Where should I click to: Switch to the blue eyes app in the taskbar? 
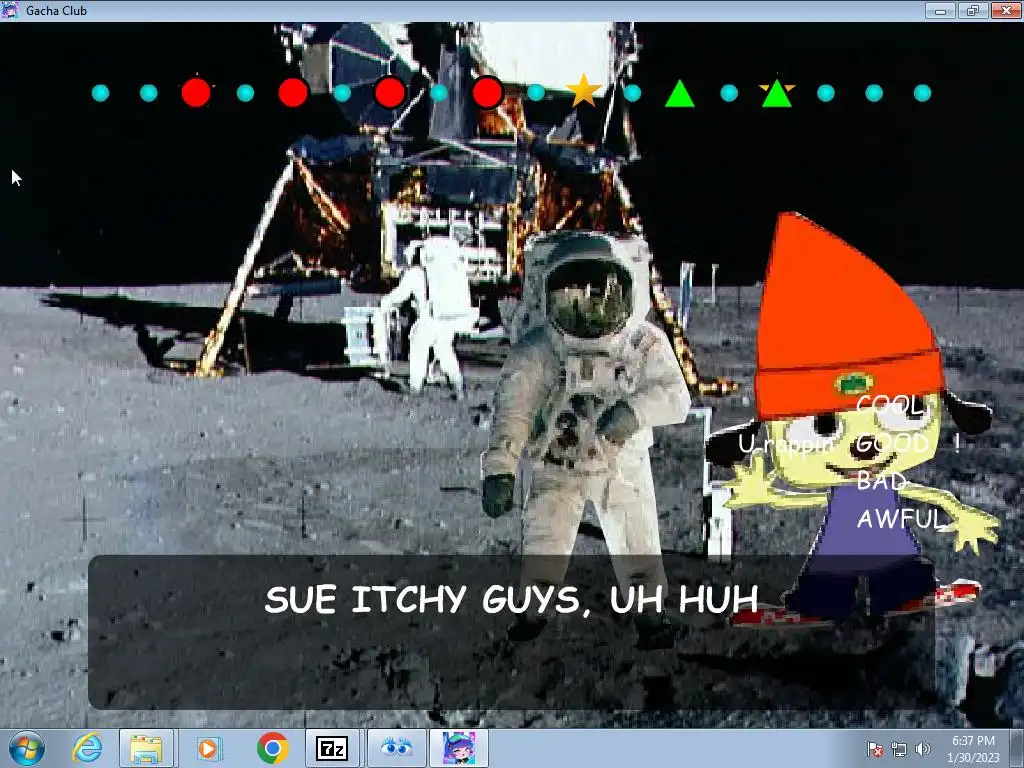click(x=396, y=748)
